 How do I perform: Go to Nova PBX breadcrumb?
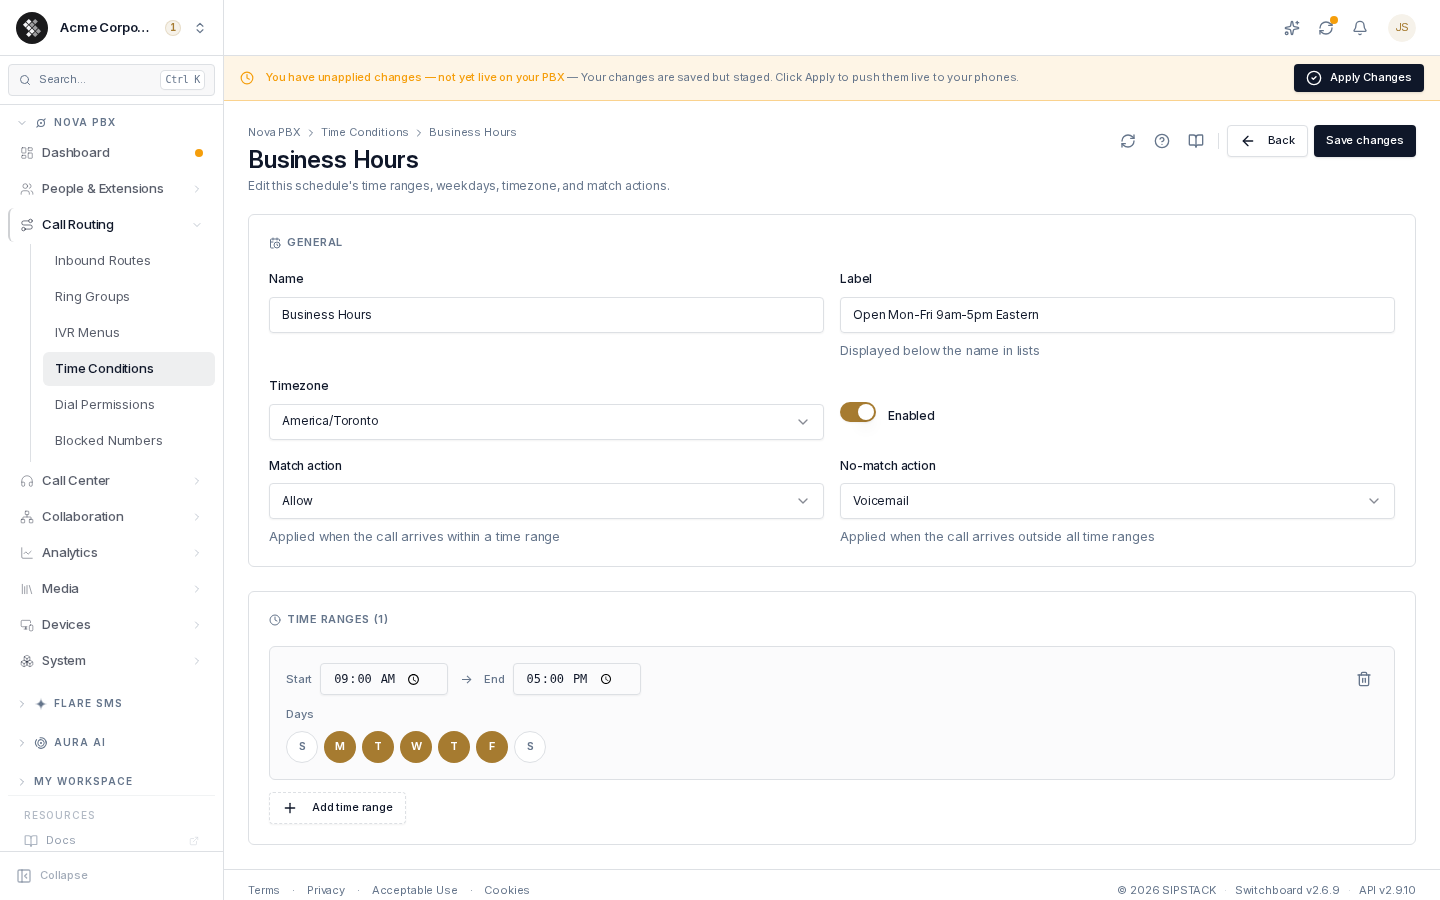tap(274, 133)
